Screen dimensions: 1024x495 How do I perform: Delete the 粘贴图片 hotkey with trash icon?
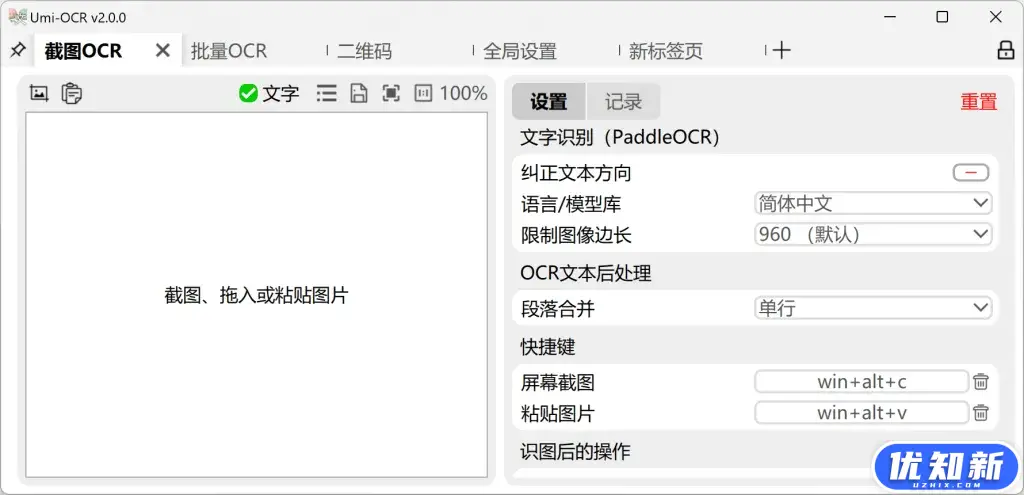[981, 413]
